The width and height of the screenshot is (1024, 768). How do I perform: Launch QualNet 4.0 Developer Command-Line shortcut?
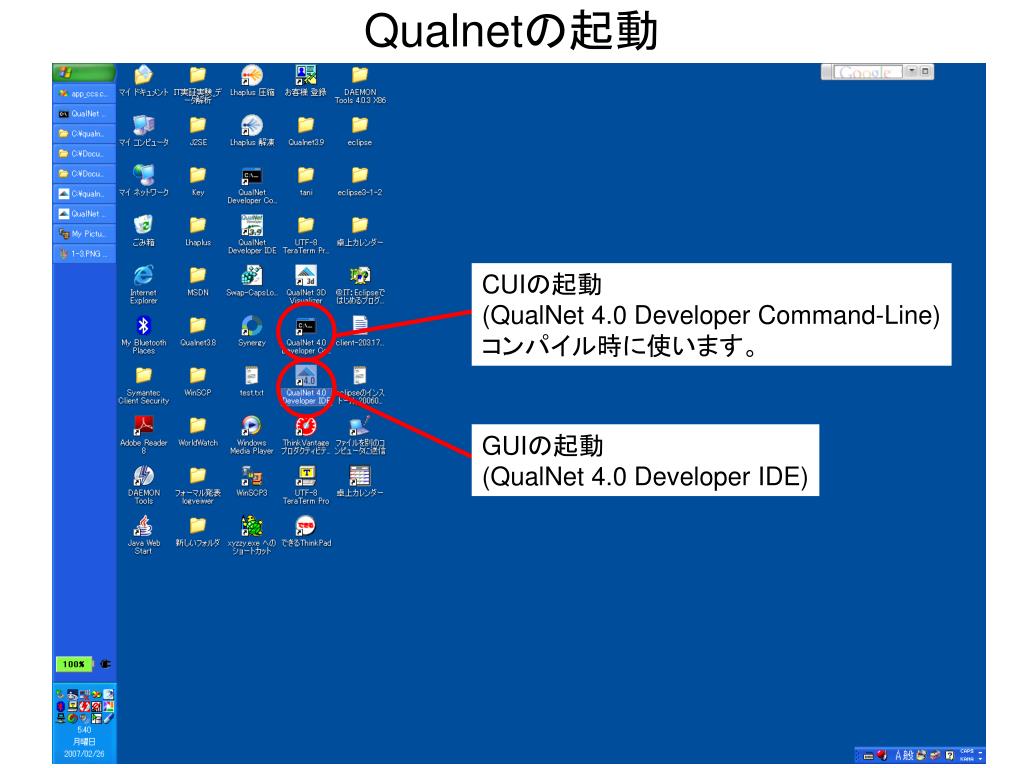pos(306,336)
